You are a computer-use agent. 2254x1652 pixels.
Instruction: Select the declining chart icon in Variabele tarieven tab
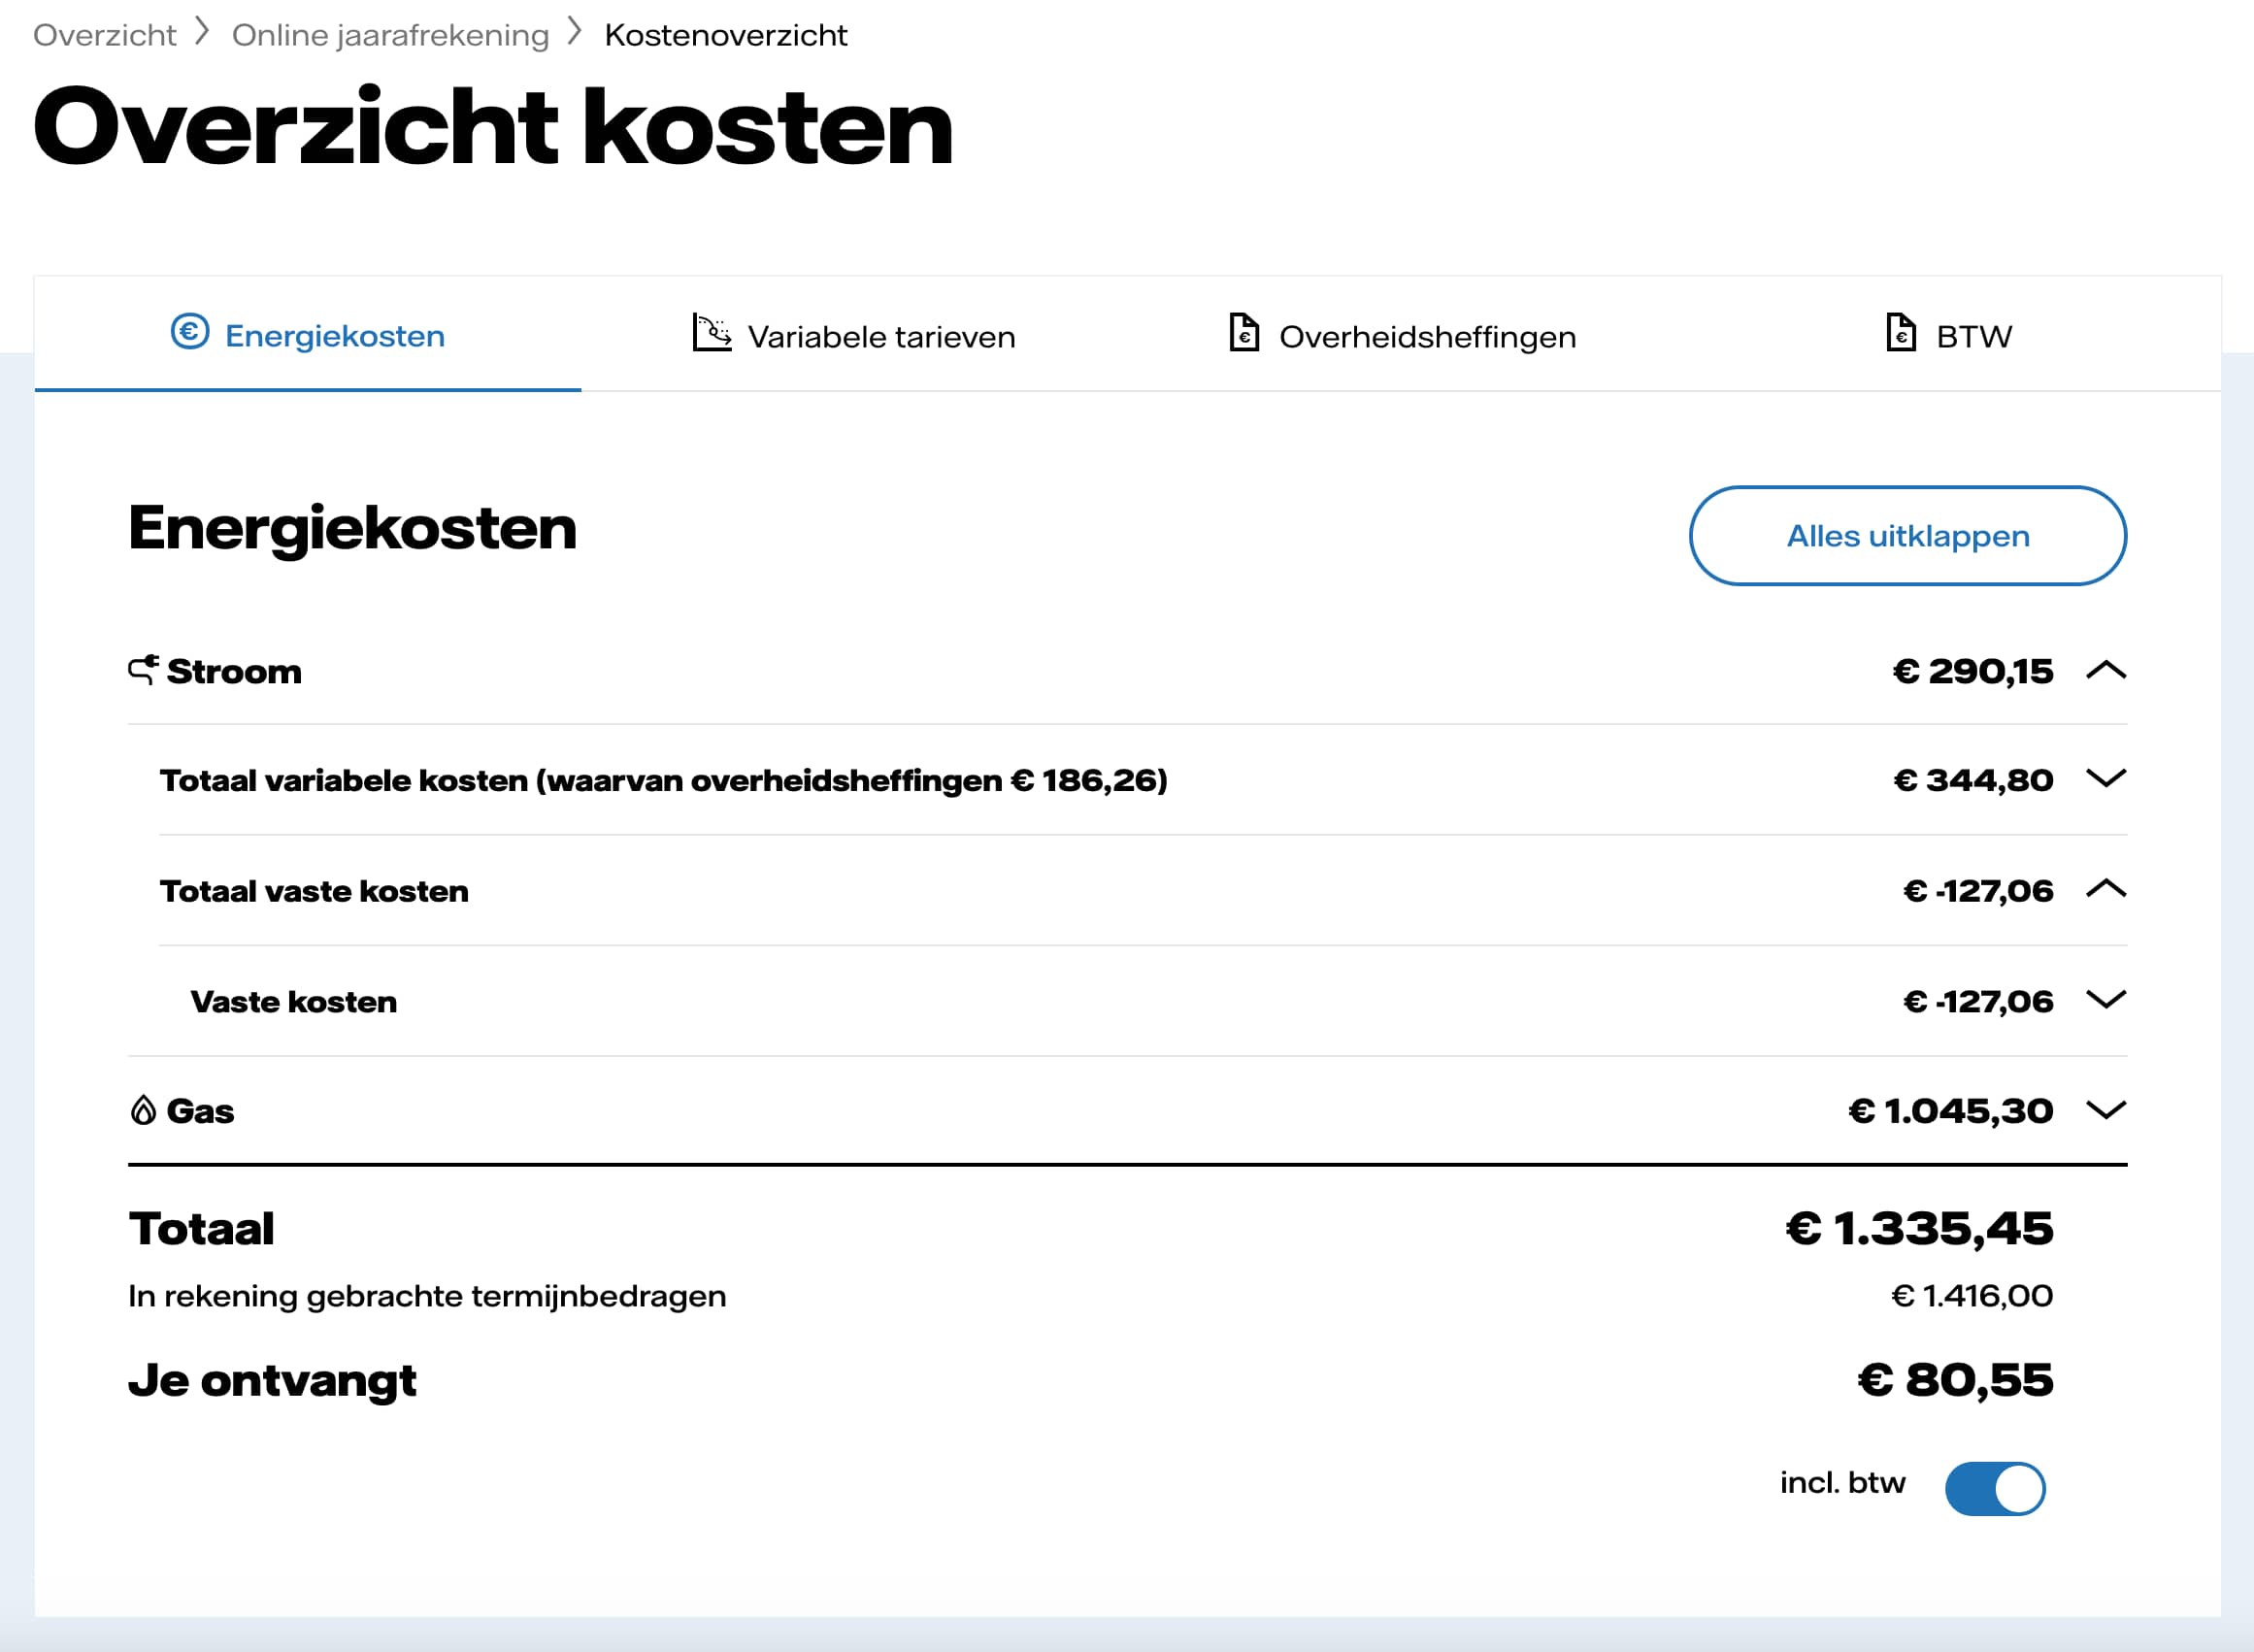click(712, 333)
